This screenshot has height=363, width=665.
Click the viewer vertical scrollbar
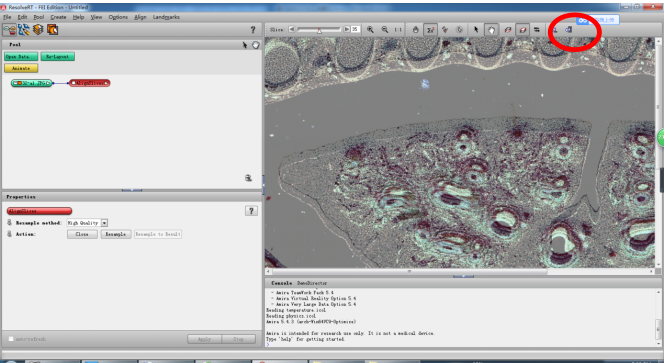pyautogui.click(x=658, y=152)
